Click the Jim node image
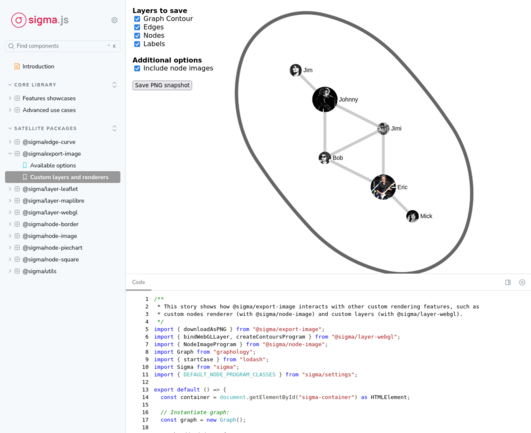 pyautogui.click(x=296, y=70)
